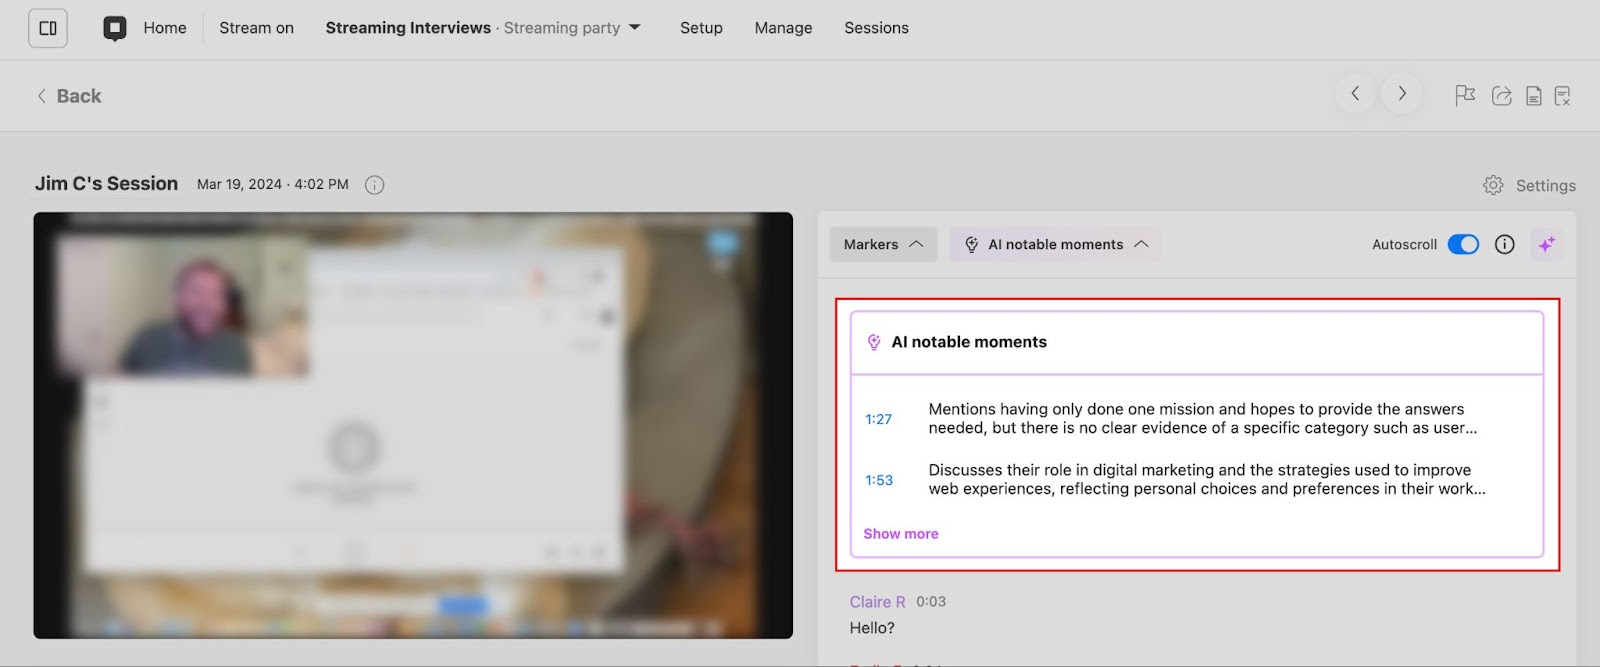1600x667 pixels.
Task: Disable the Autoscroll toggle
Action: point(1463,244)
